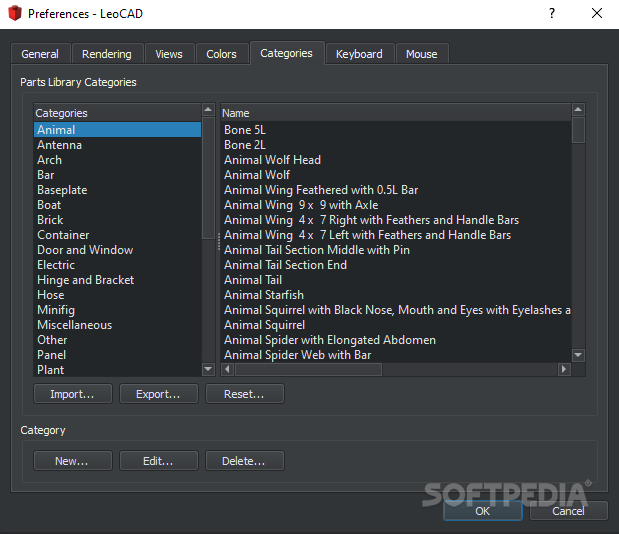Select the Door and Window category

coord(118,250)
